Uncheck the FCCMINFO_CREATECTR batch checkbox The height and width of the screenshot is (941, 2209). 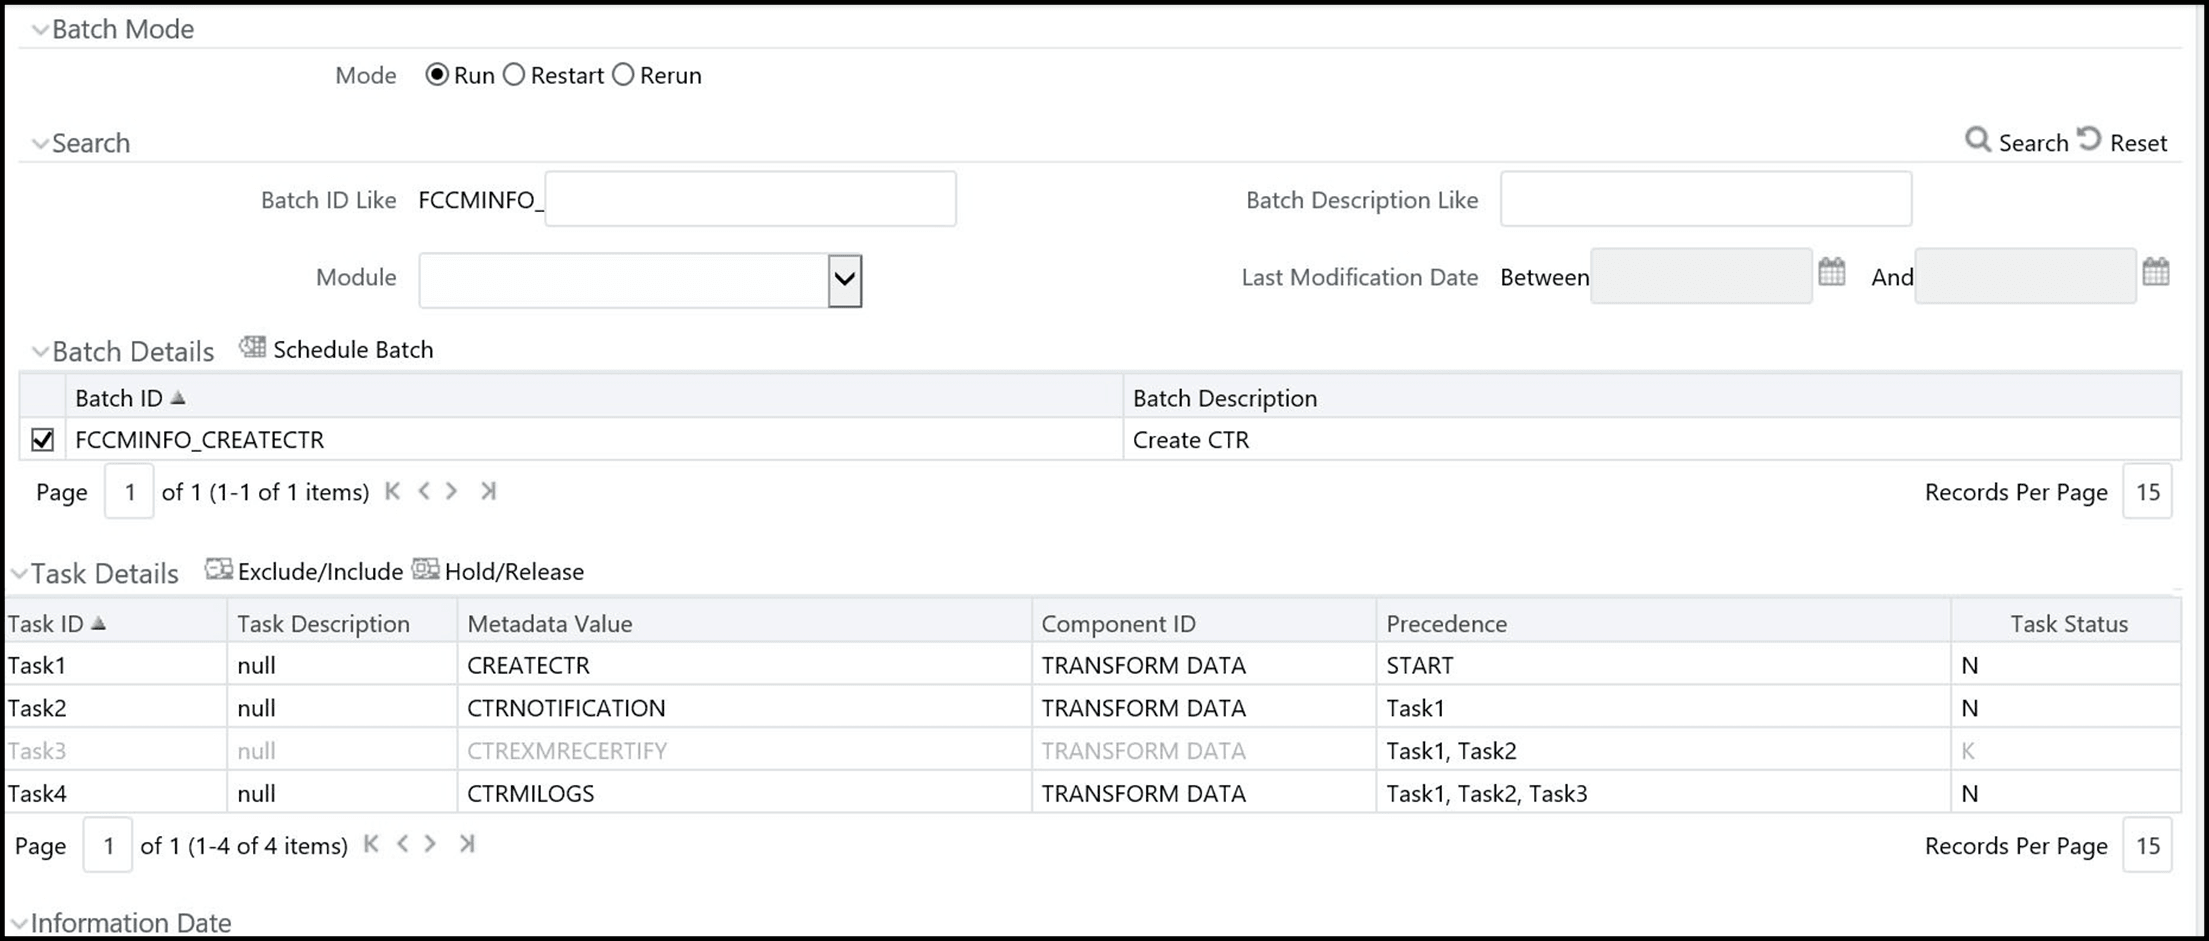[x=41, y=439]
